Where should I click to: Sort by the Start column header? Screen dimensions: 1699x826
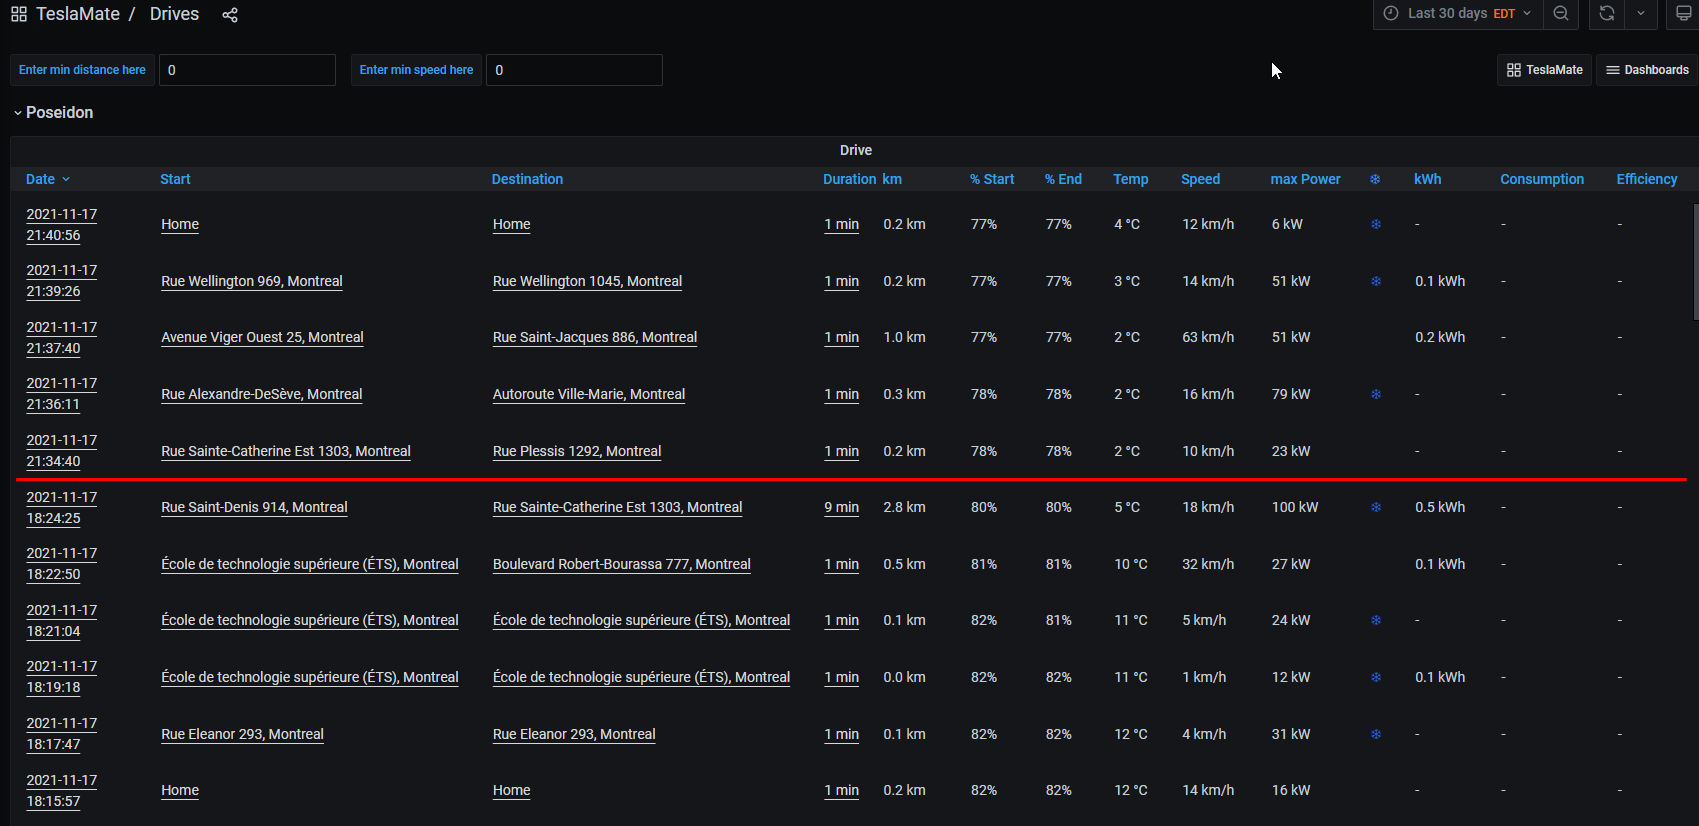[175, 179]
